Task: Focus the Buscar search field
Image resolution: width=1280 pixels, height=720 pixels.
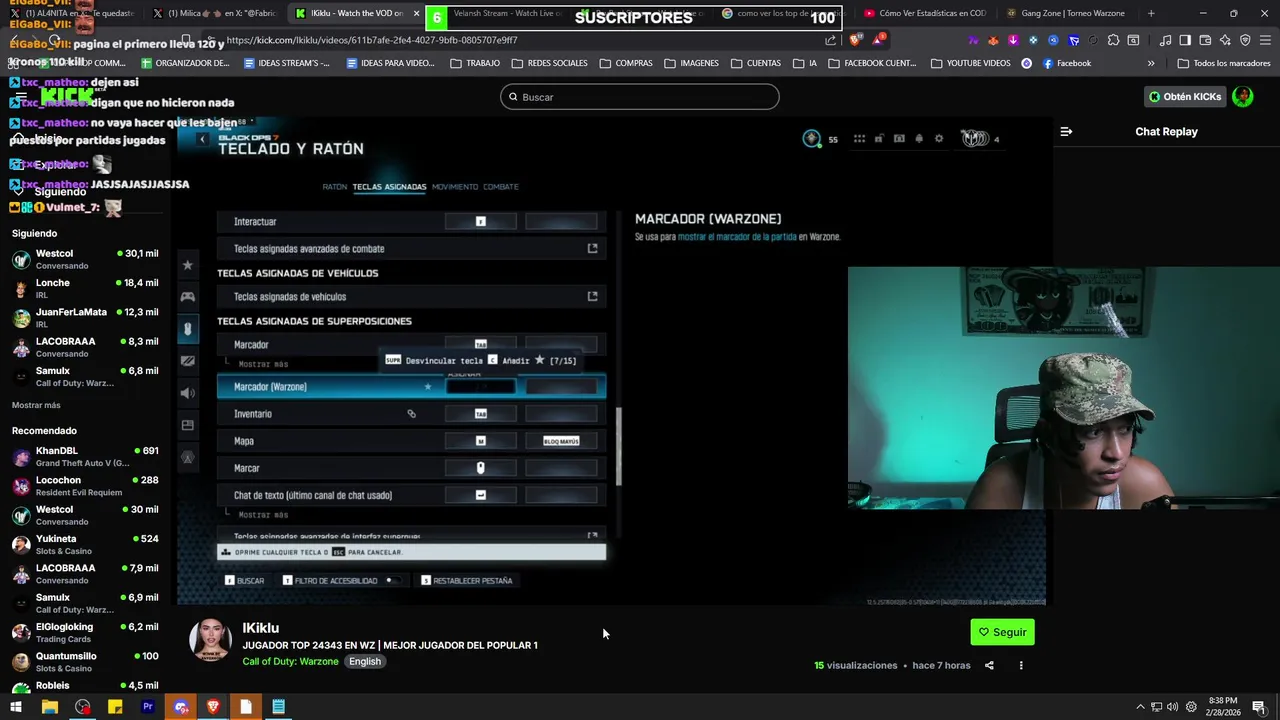Action: coord(640,97)
